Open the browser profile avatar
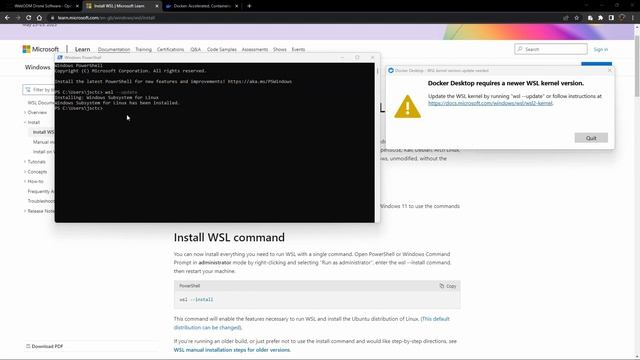This screenshot has height=360, width=640. point(622,18)
